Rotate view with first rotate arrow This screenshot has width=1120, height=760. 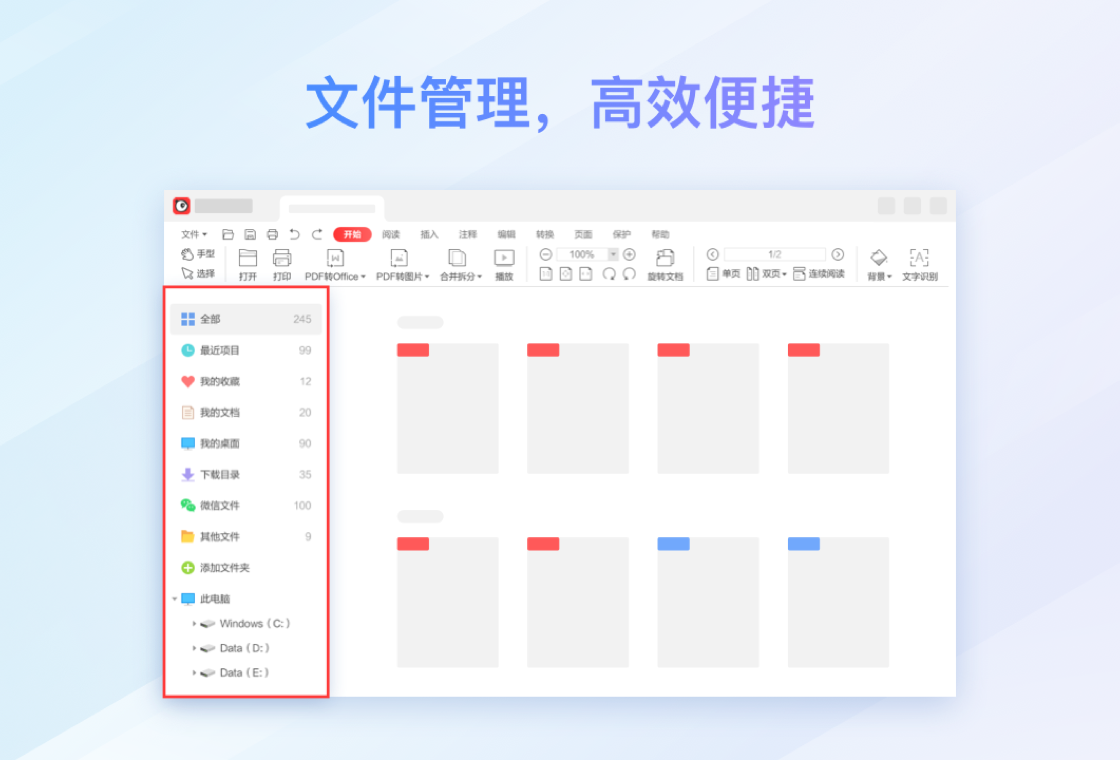pyautogui.click(x=609, y=274)
